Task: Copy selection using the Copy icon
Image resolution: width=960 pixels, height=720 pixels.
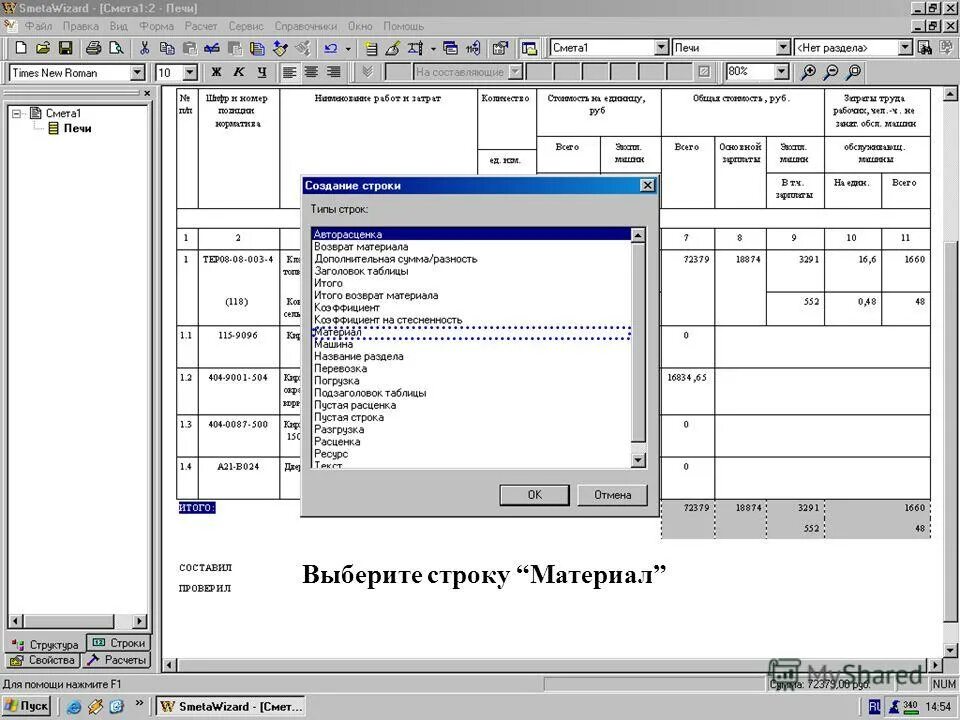Action: pyautogui.click(x=167, y=47)
